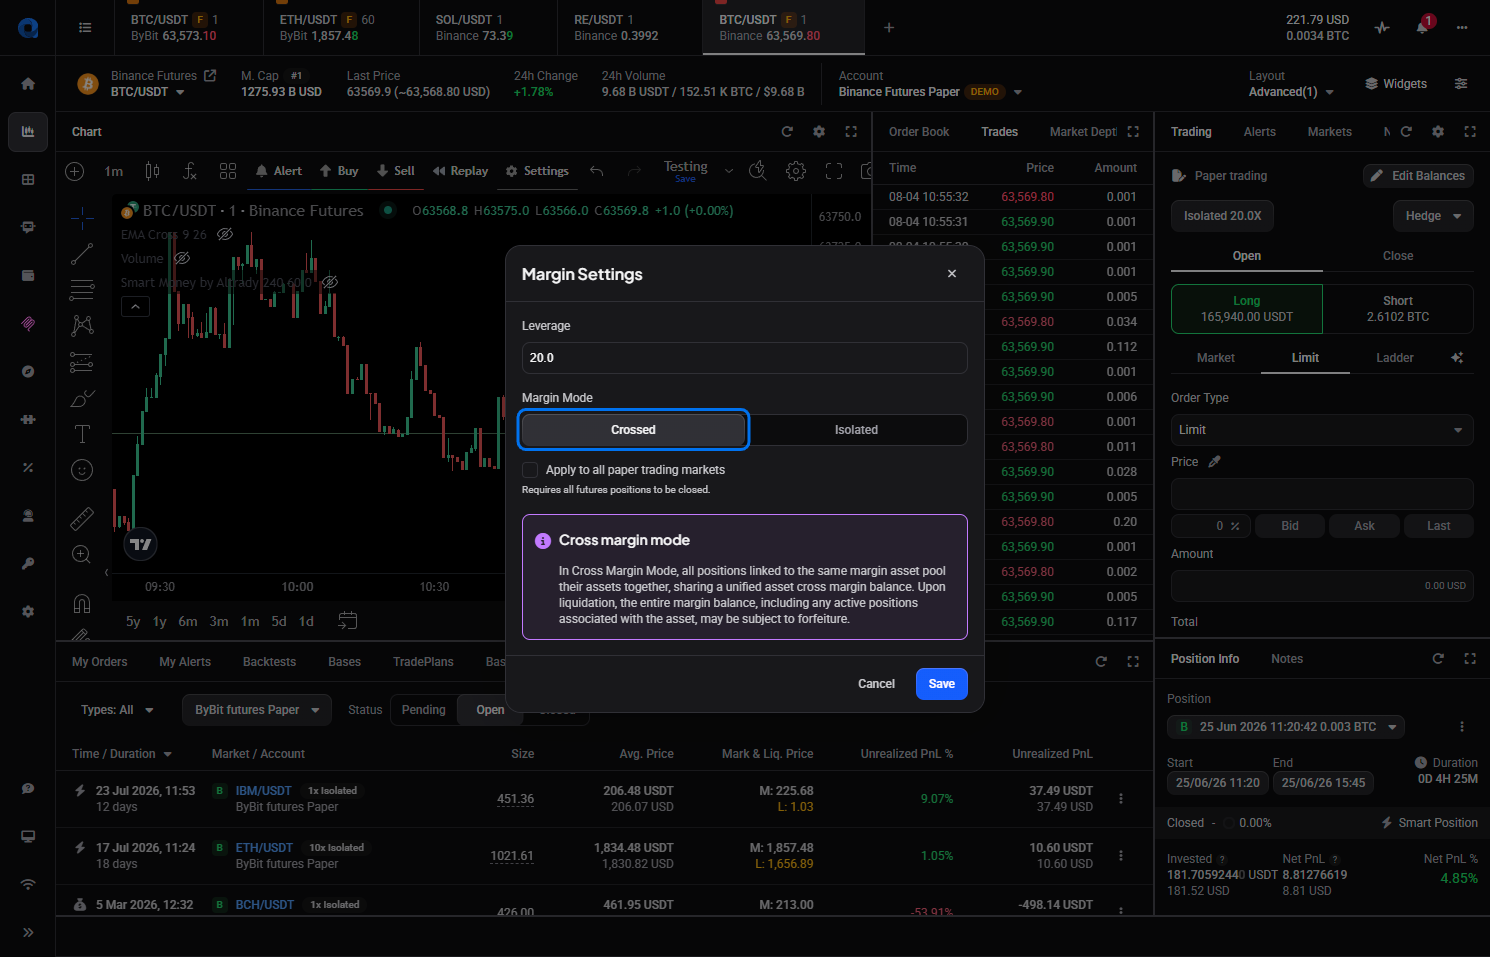Click the Isolated 20.0X button

1222,216
